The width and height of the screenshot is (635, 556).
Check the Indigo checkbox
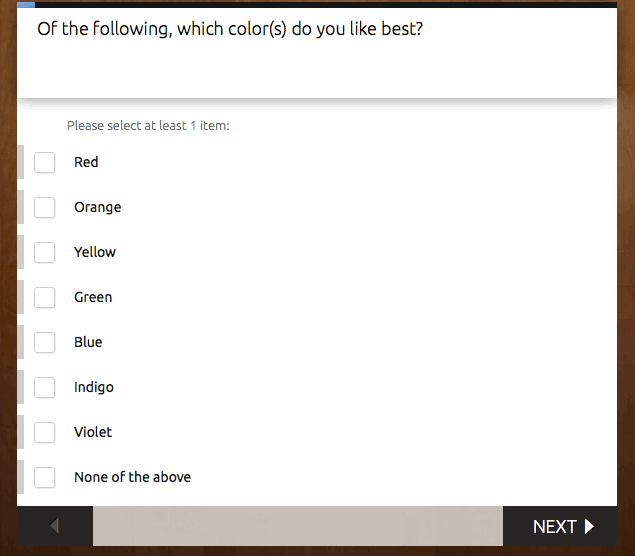pos(45,387)
